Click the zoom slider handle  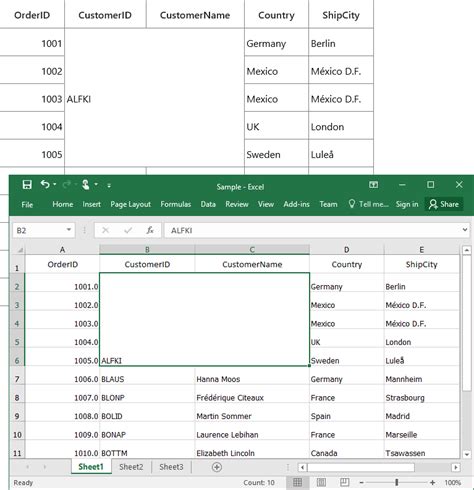click(397, 482)
